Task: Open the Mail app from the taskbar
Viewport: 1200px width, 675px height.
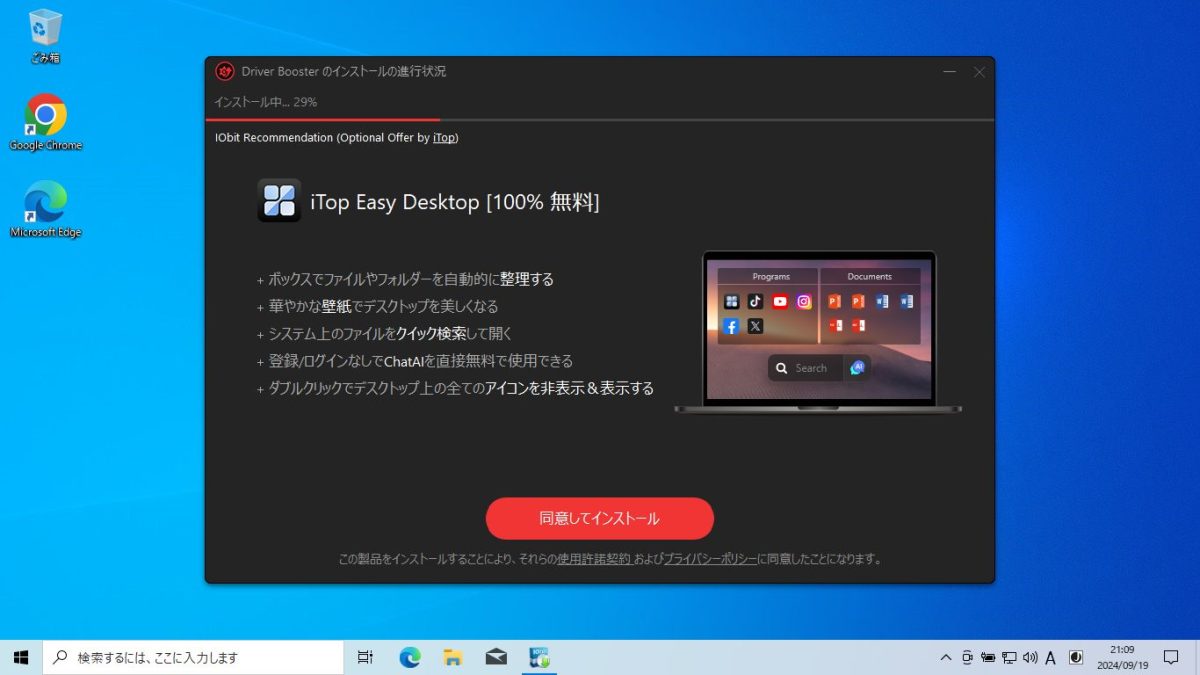Action: [x=496, y=657]
